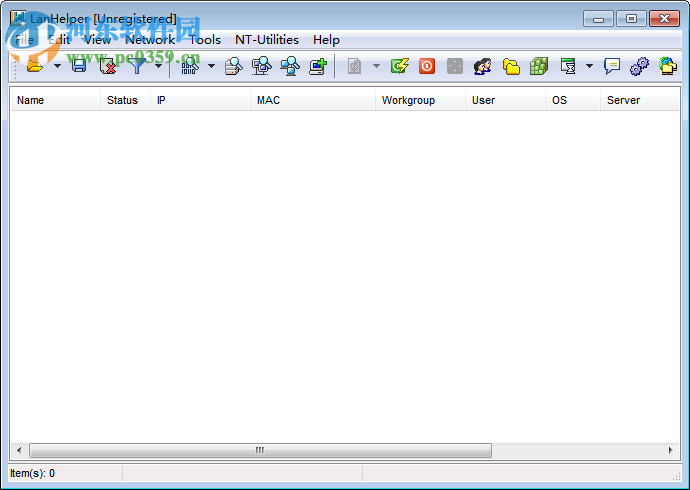The image size is (690, 490).
Task: Open the grayed document dropdown arrow
Action: click(x=376, y=66)
